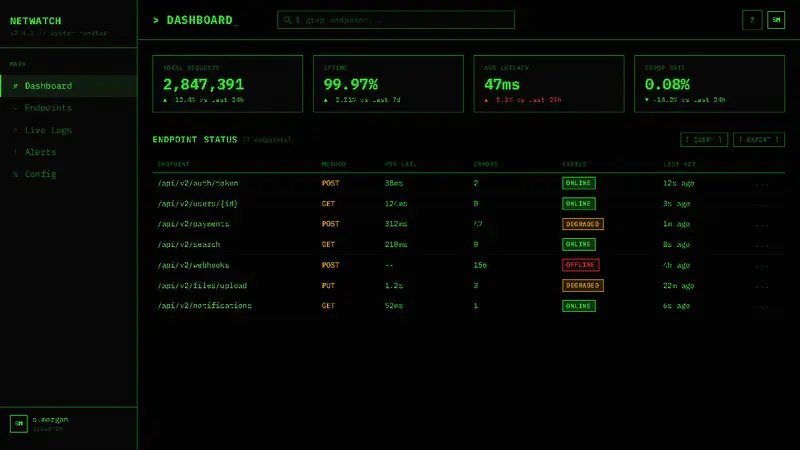Select the Avg Latency 47ms card
800x450 pixels.
pos(549,84)
